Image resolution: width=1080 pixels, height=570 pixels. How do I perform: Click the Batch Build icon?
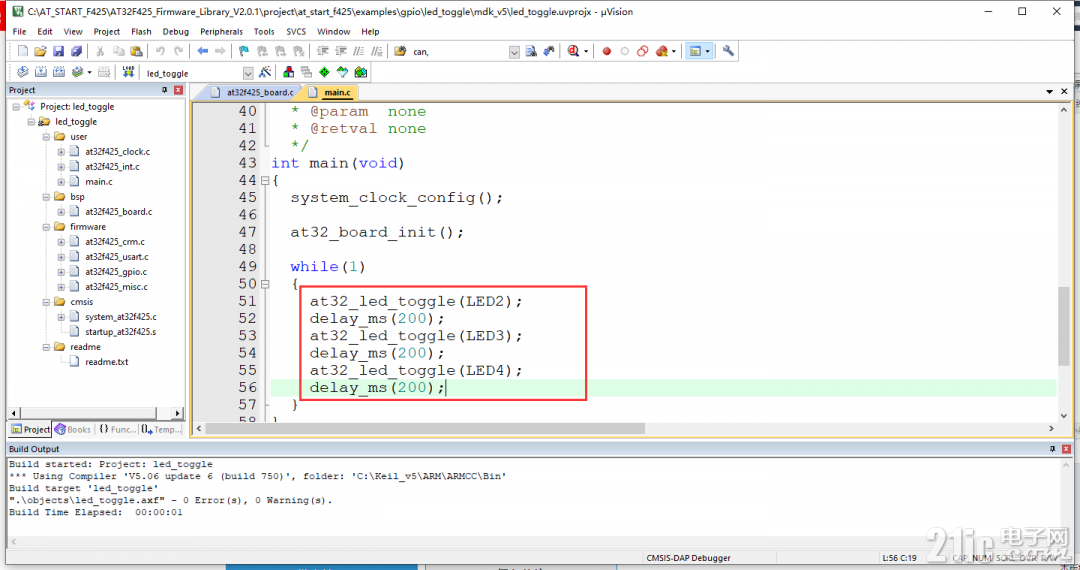(77, 72)
